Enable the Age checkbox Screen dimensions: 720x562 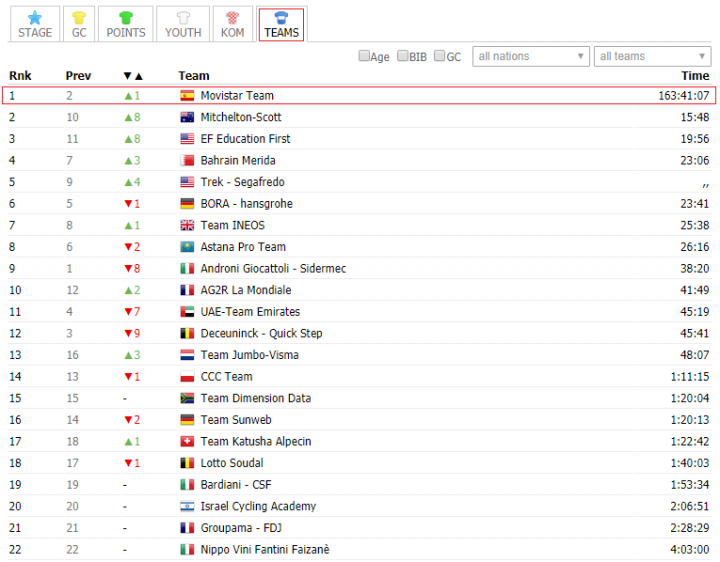[364, 56]
